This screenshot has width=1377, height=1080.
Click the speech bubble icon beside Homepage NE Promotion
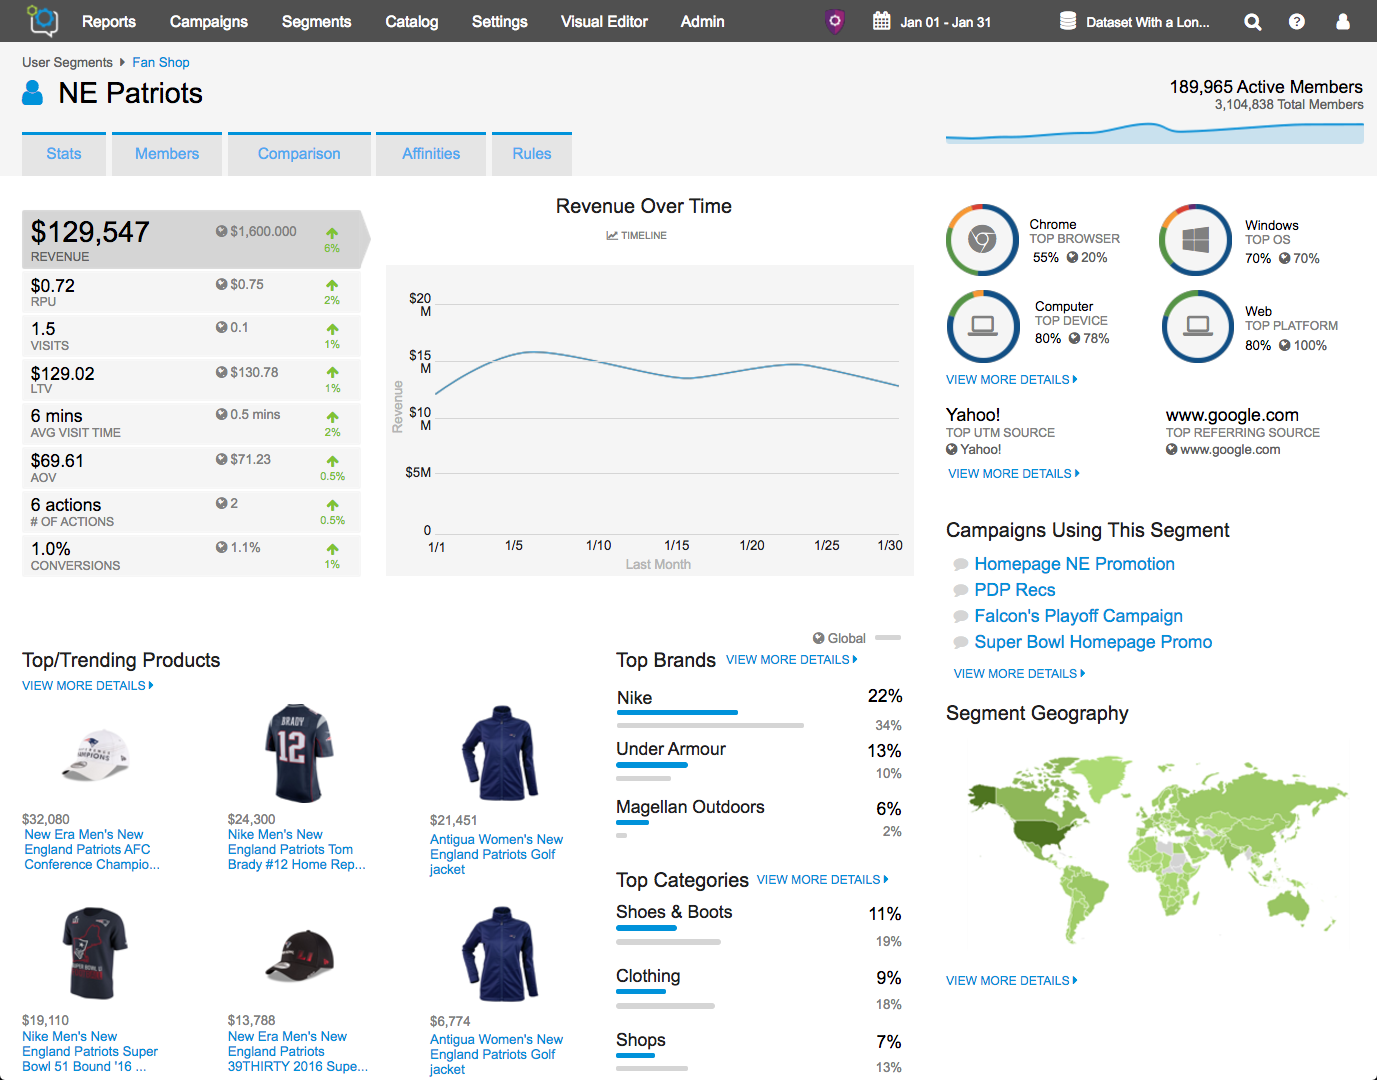click(x=961, y=565)
